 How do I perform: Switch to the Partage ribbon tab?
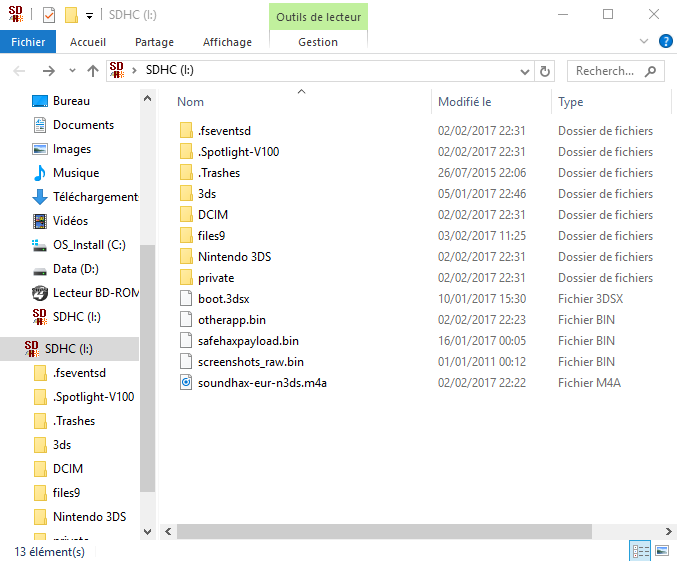click(154, 42)
